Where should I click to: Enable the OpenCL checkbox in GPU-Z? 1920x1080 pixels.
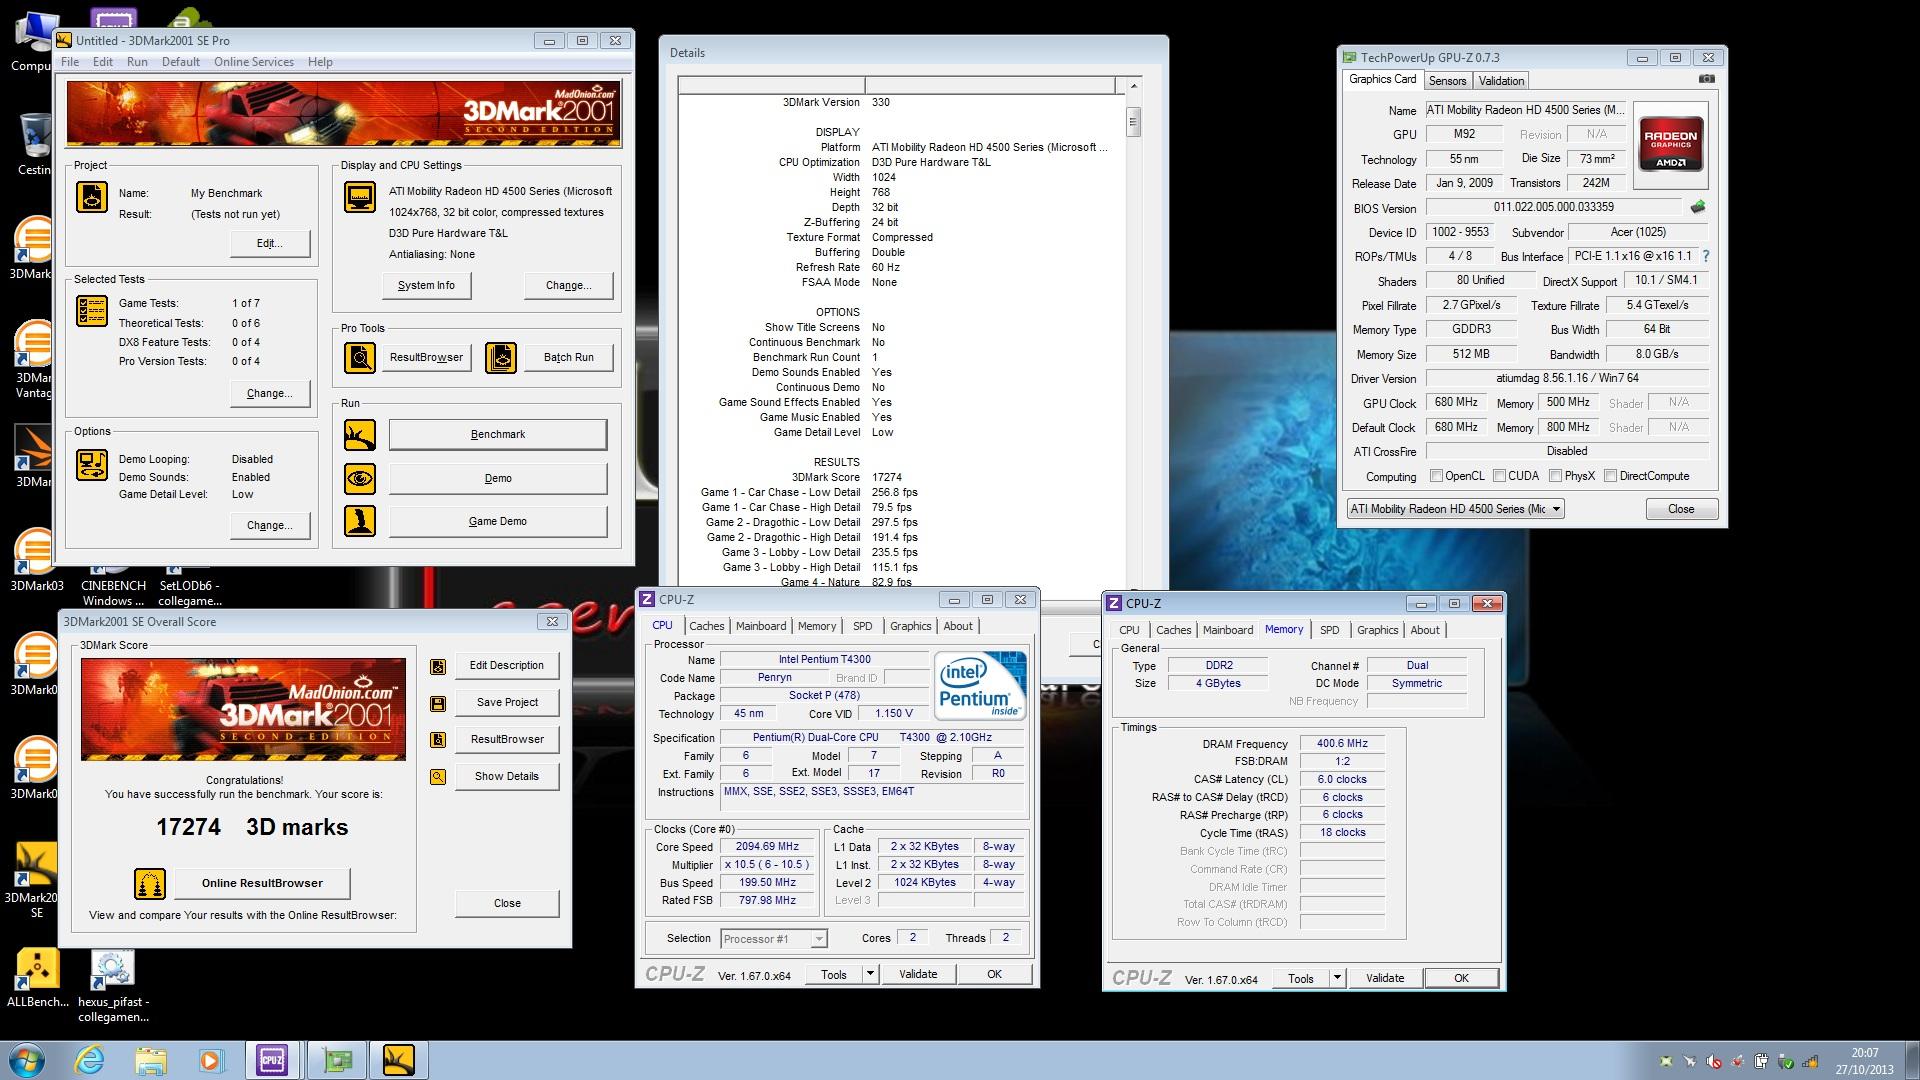1436,476
